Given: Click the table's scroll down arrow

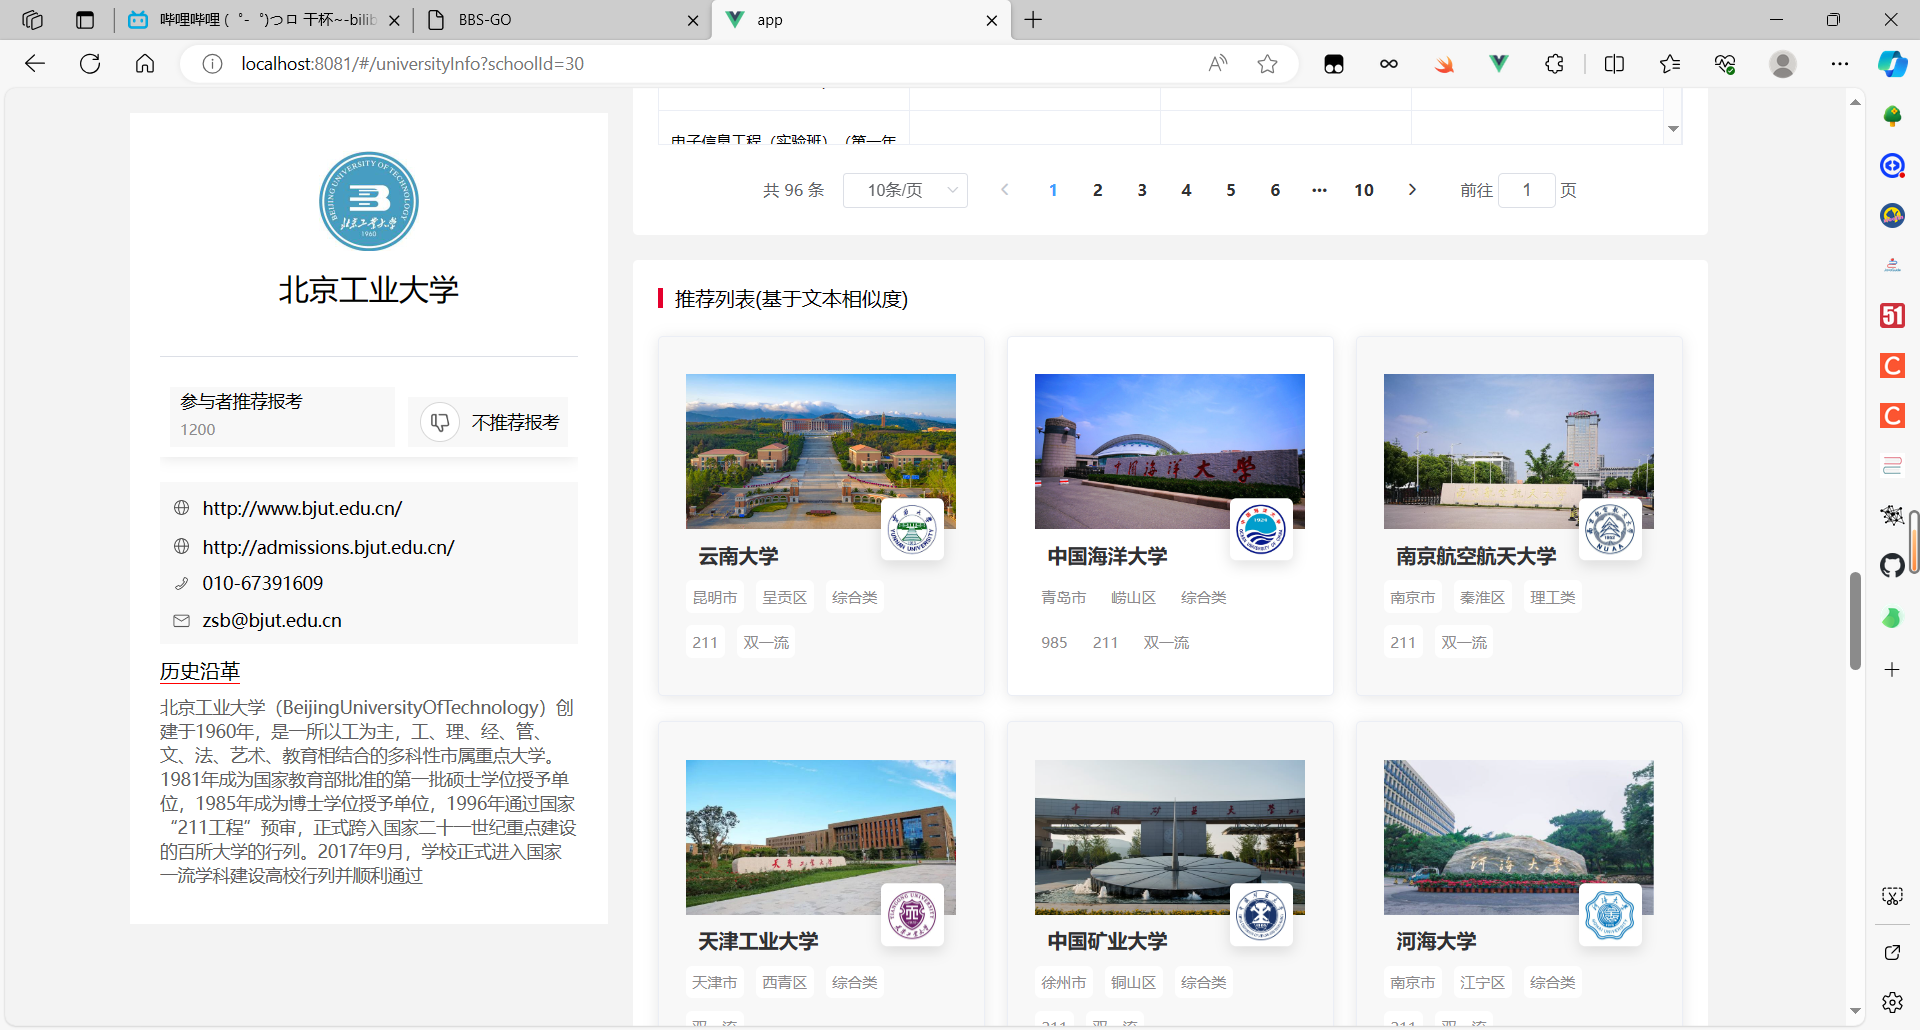Looking at the screenshot, I should point(1673,129).
